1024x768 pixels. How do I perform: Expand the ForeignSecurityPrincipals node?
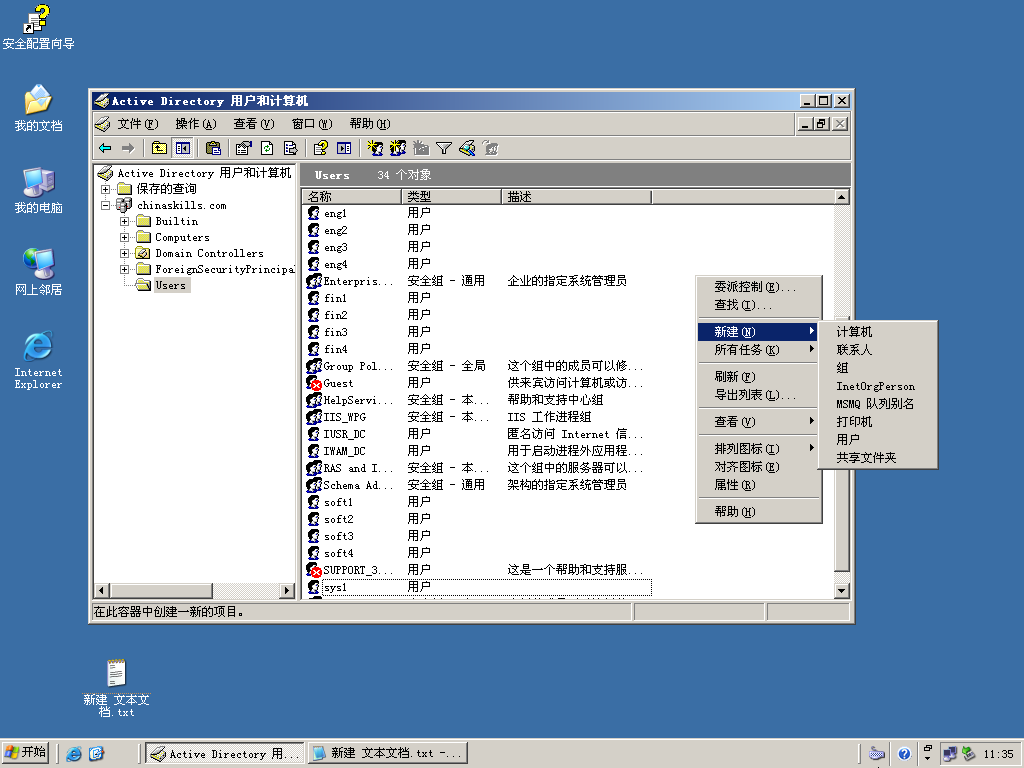click(x=124, y=269)
